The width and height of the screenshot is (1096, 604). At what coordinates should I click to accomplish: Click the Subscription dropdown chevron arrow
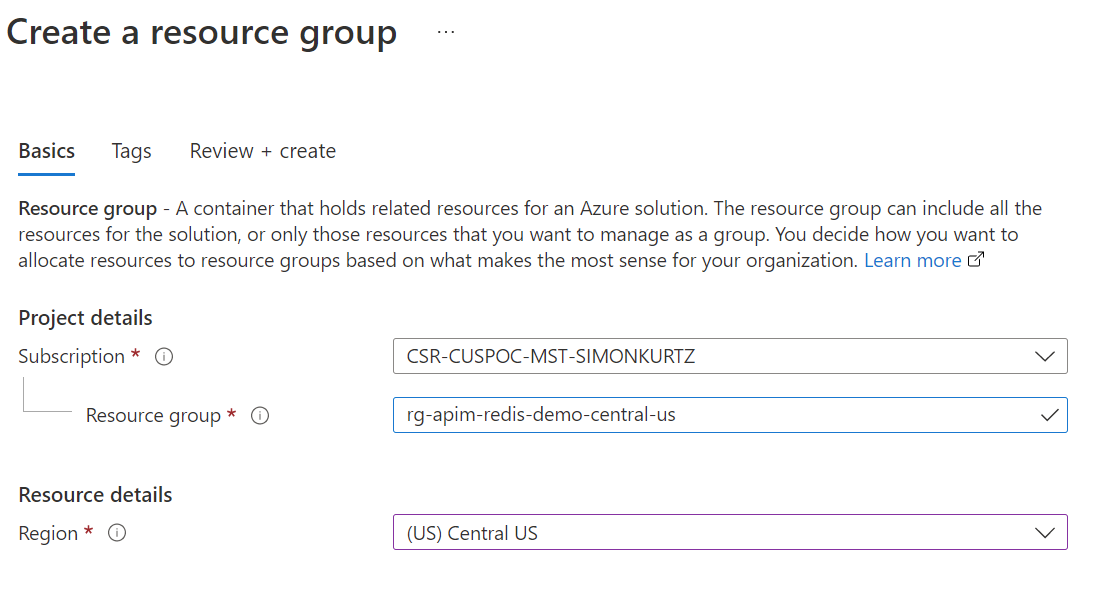click(x=1045, y=357)
